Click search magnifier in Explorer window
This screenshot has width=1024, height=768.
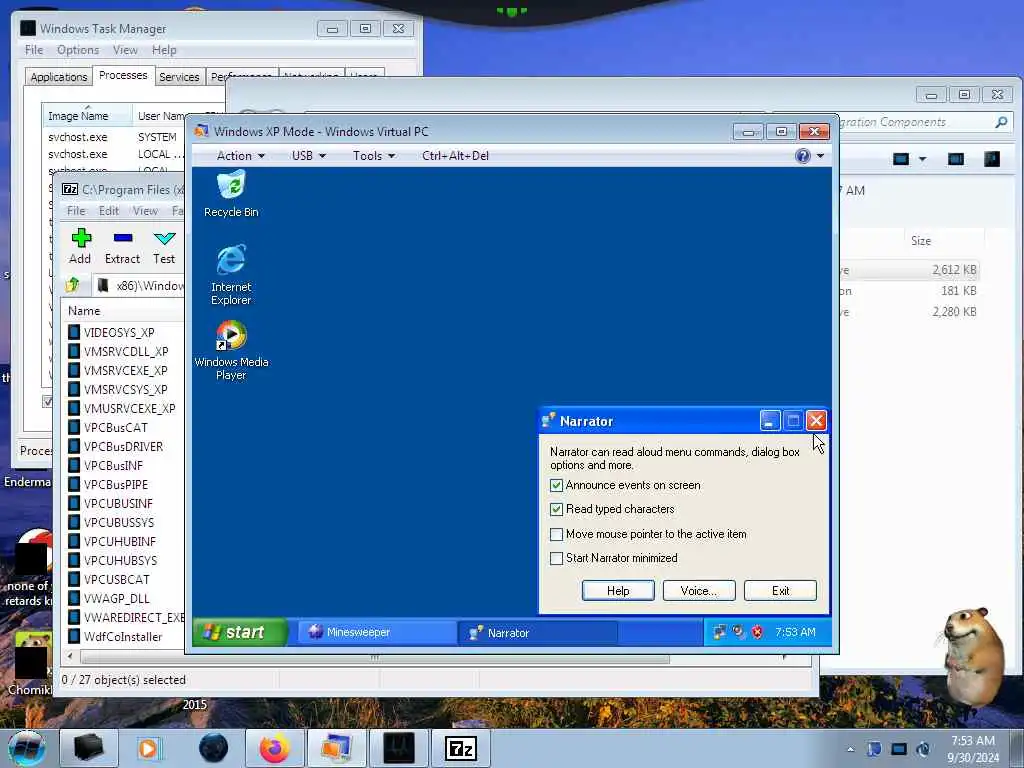pos(1001,122)
